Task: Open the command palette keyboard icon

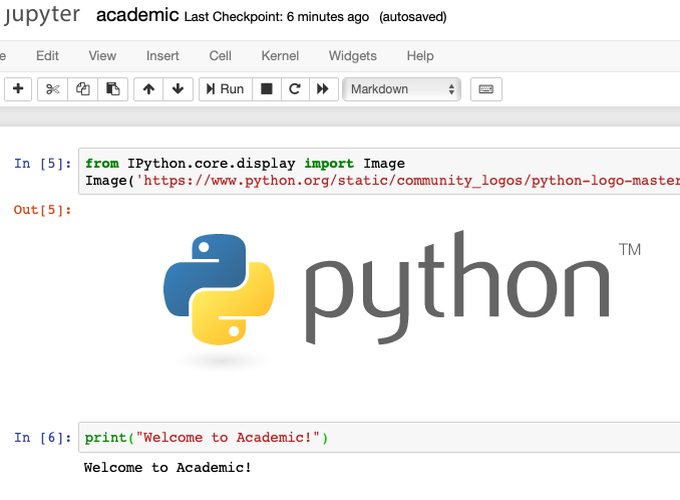Action: click(x=486, y=89)
